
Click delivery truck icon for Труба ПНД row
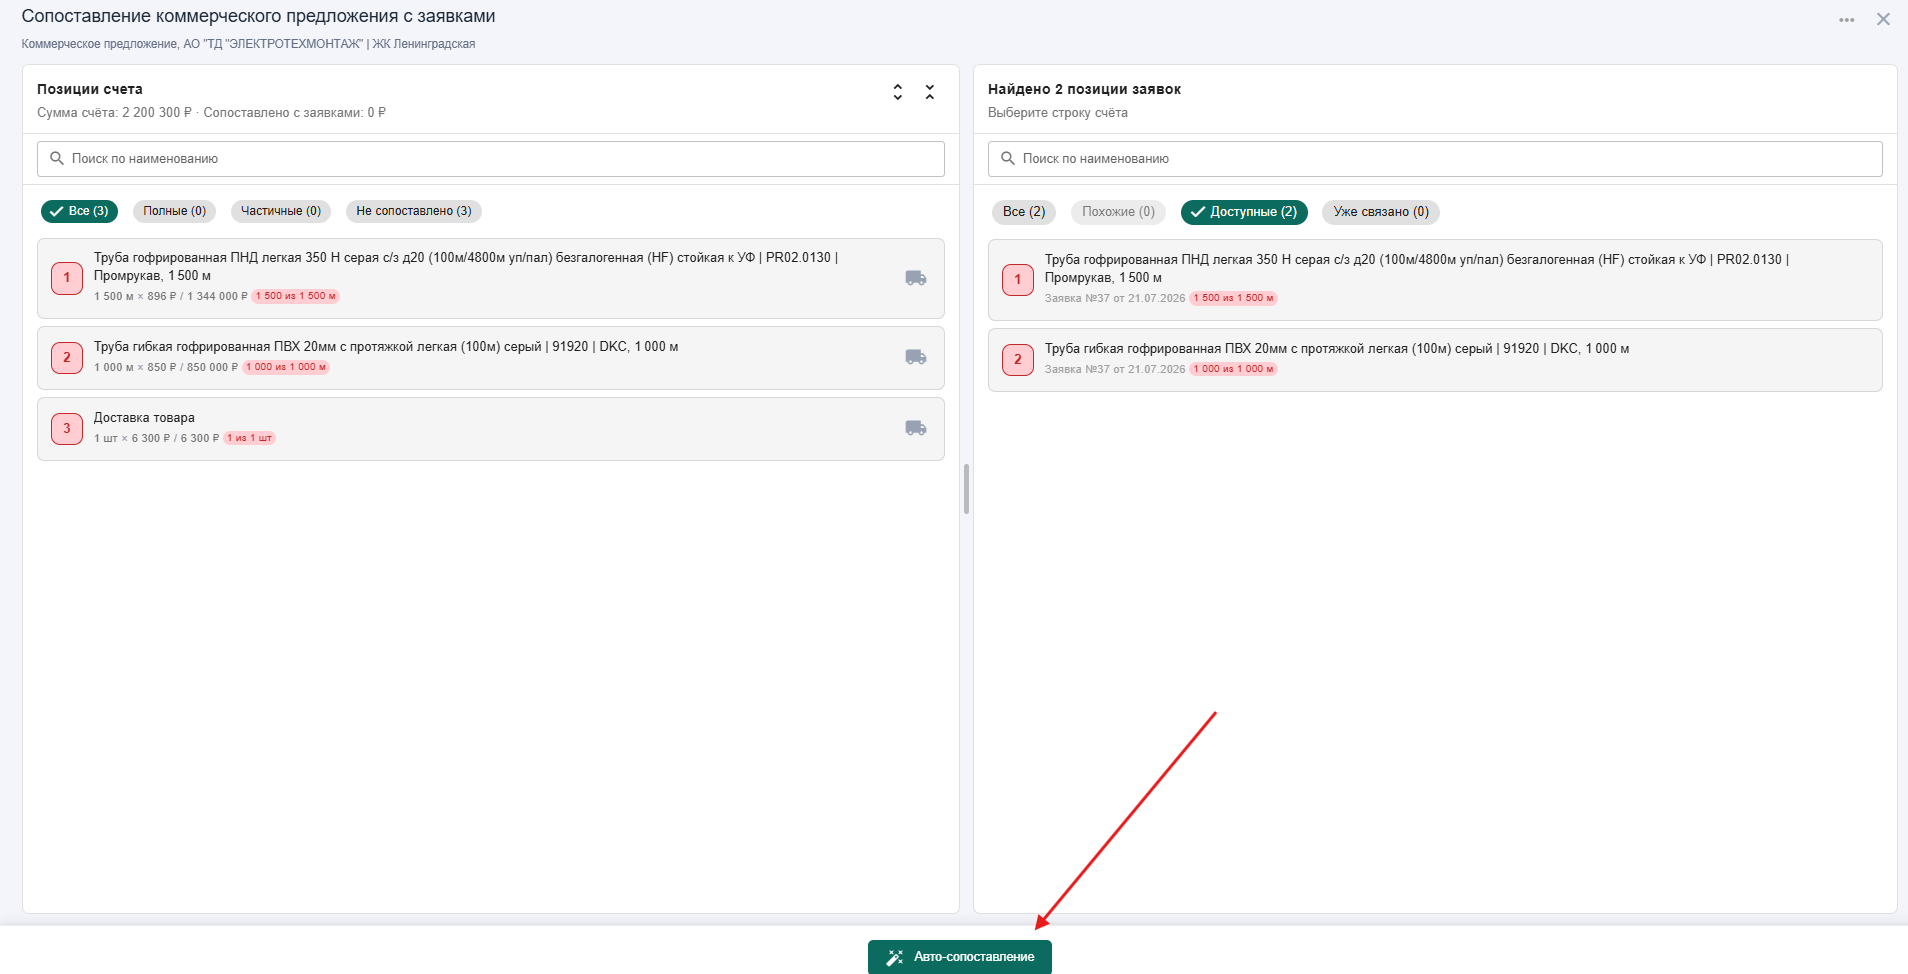(x=916, y=278)
